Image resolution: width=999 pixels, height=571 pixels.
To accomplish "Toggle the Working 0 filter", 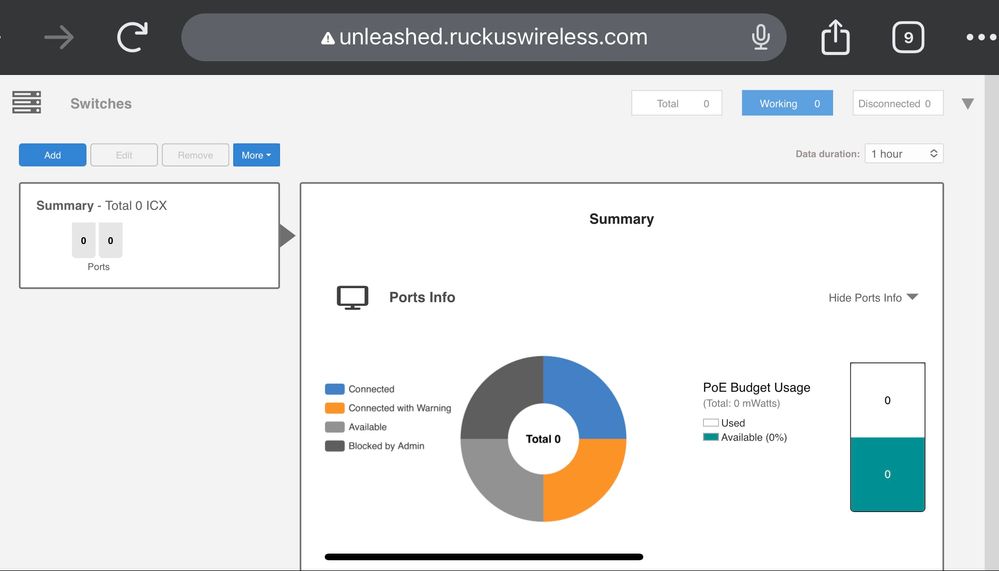I will [787, 103].
